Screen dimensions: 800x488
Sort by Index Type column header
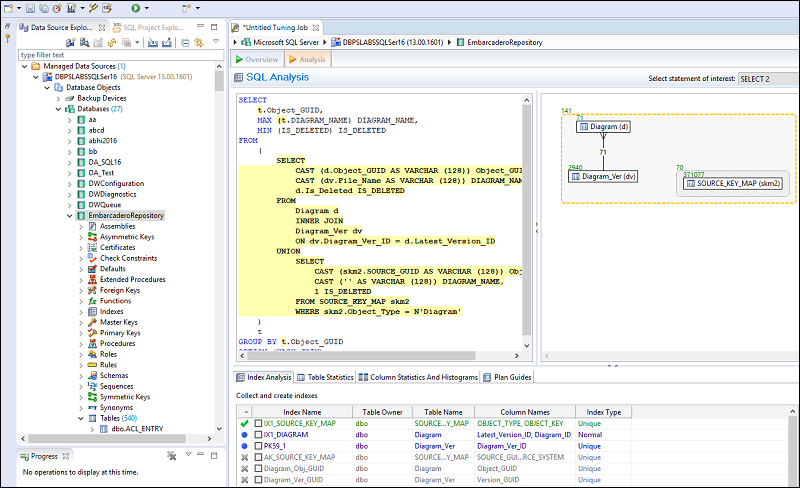(x=604, y=412)
